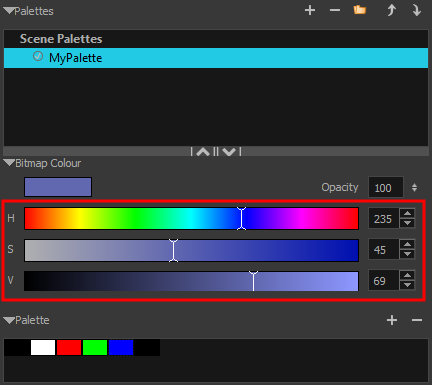The width and height of the screenshot is (432, 385).
Task: Decrease Saturation with down stepper arrow
Action: pos(407,254)
